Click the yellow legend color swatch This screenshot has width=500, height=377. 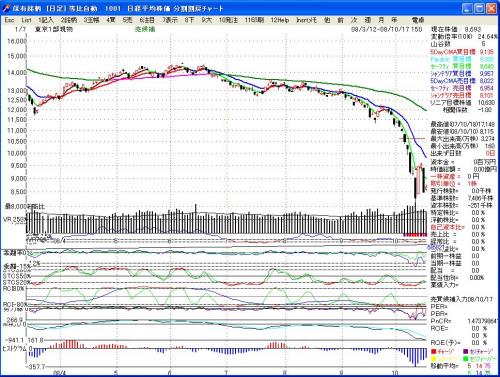coord(434,359)
